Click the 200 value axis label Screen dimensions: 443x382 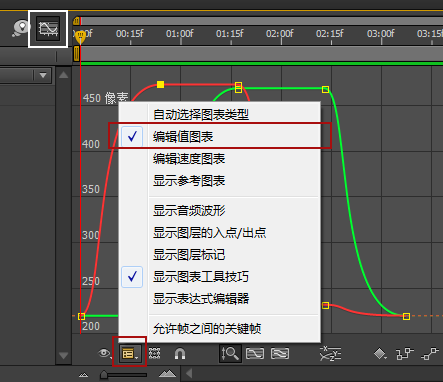(91, 326)
